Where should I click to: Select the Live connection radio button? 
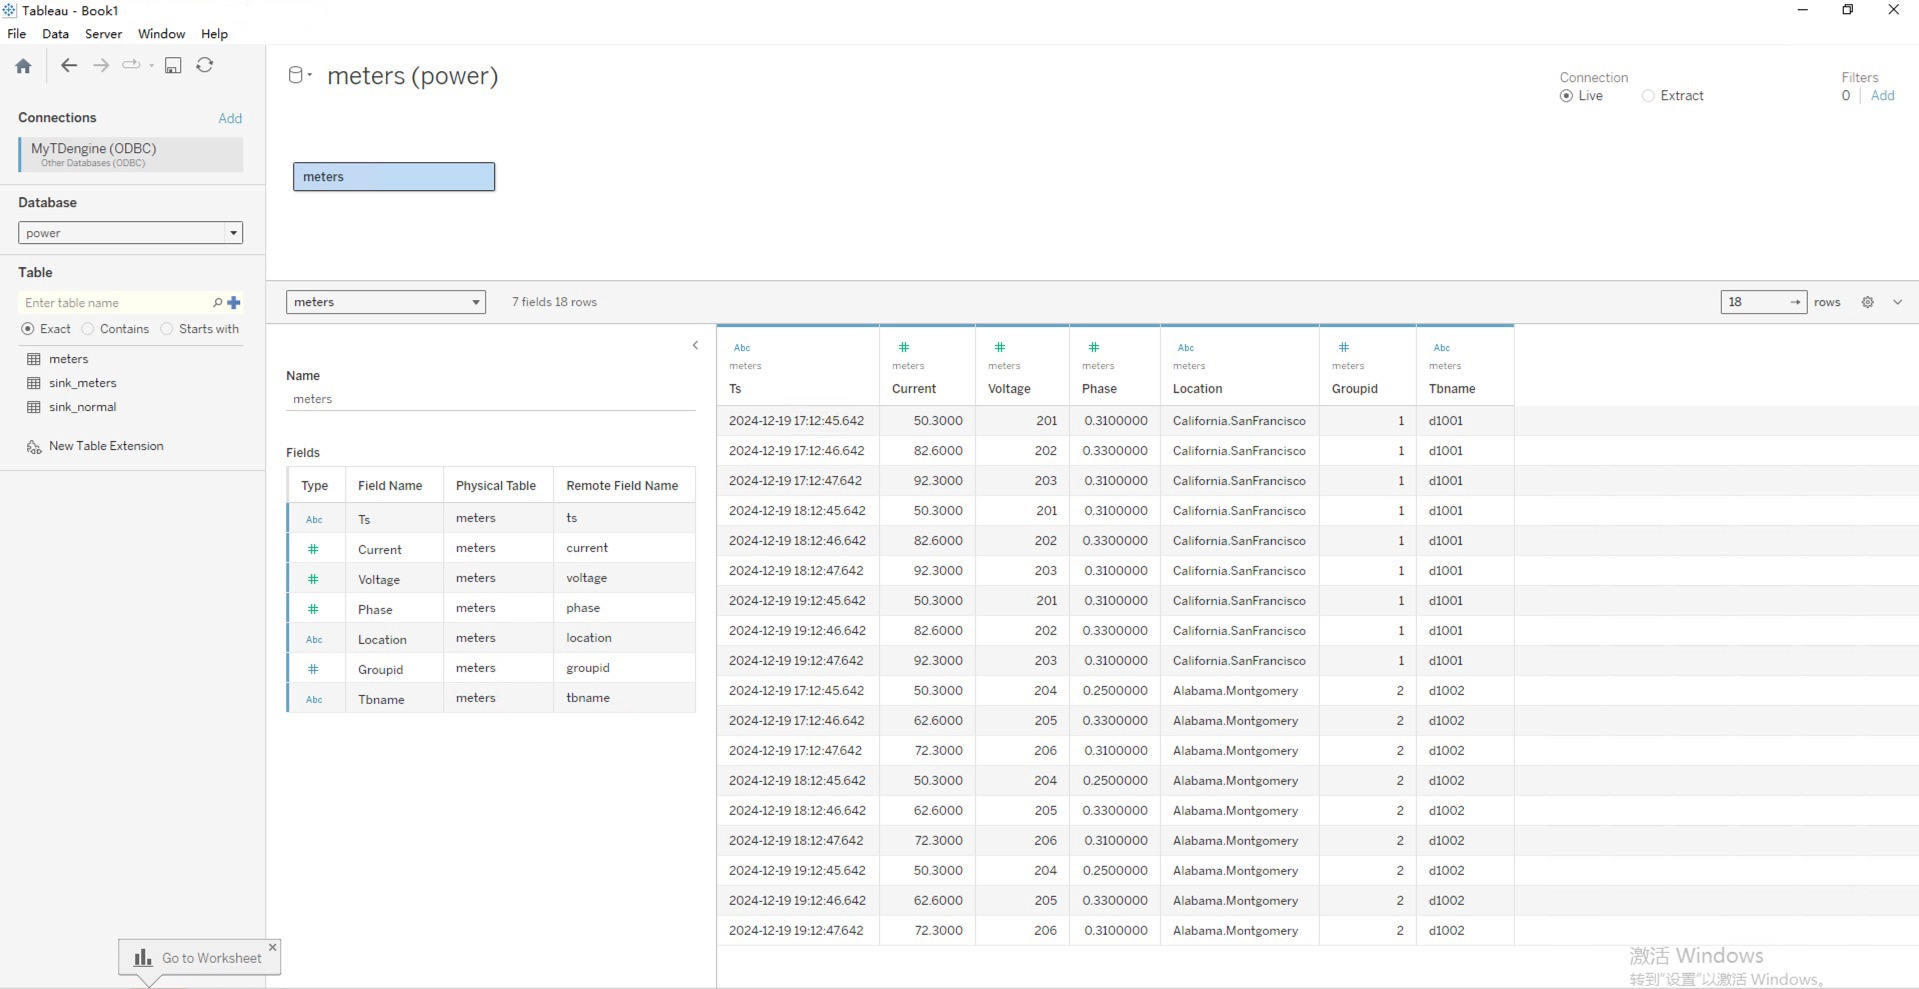1565,95
